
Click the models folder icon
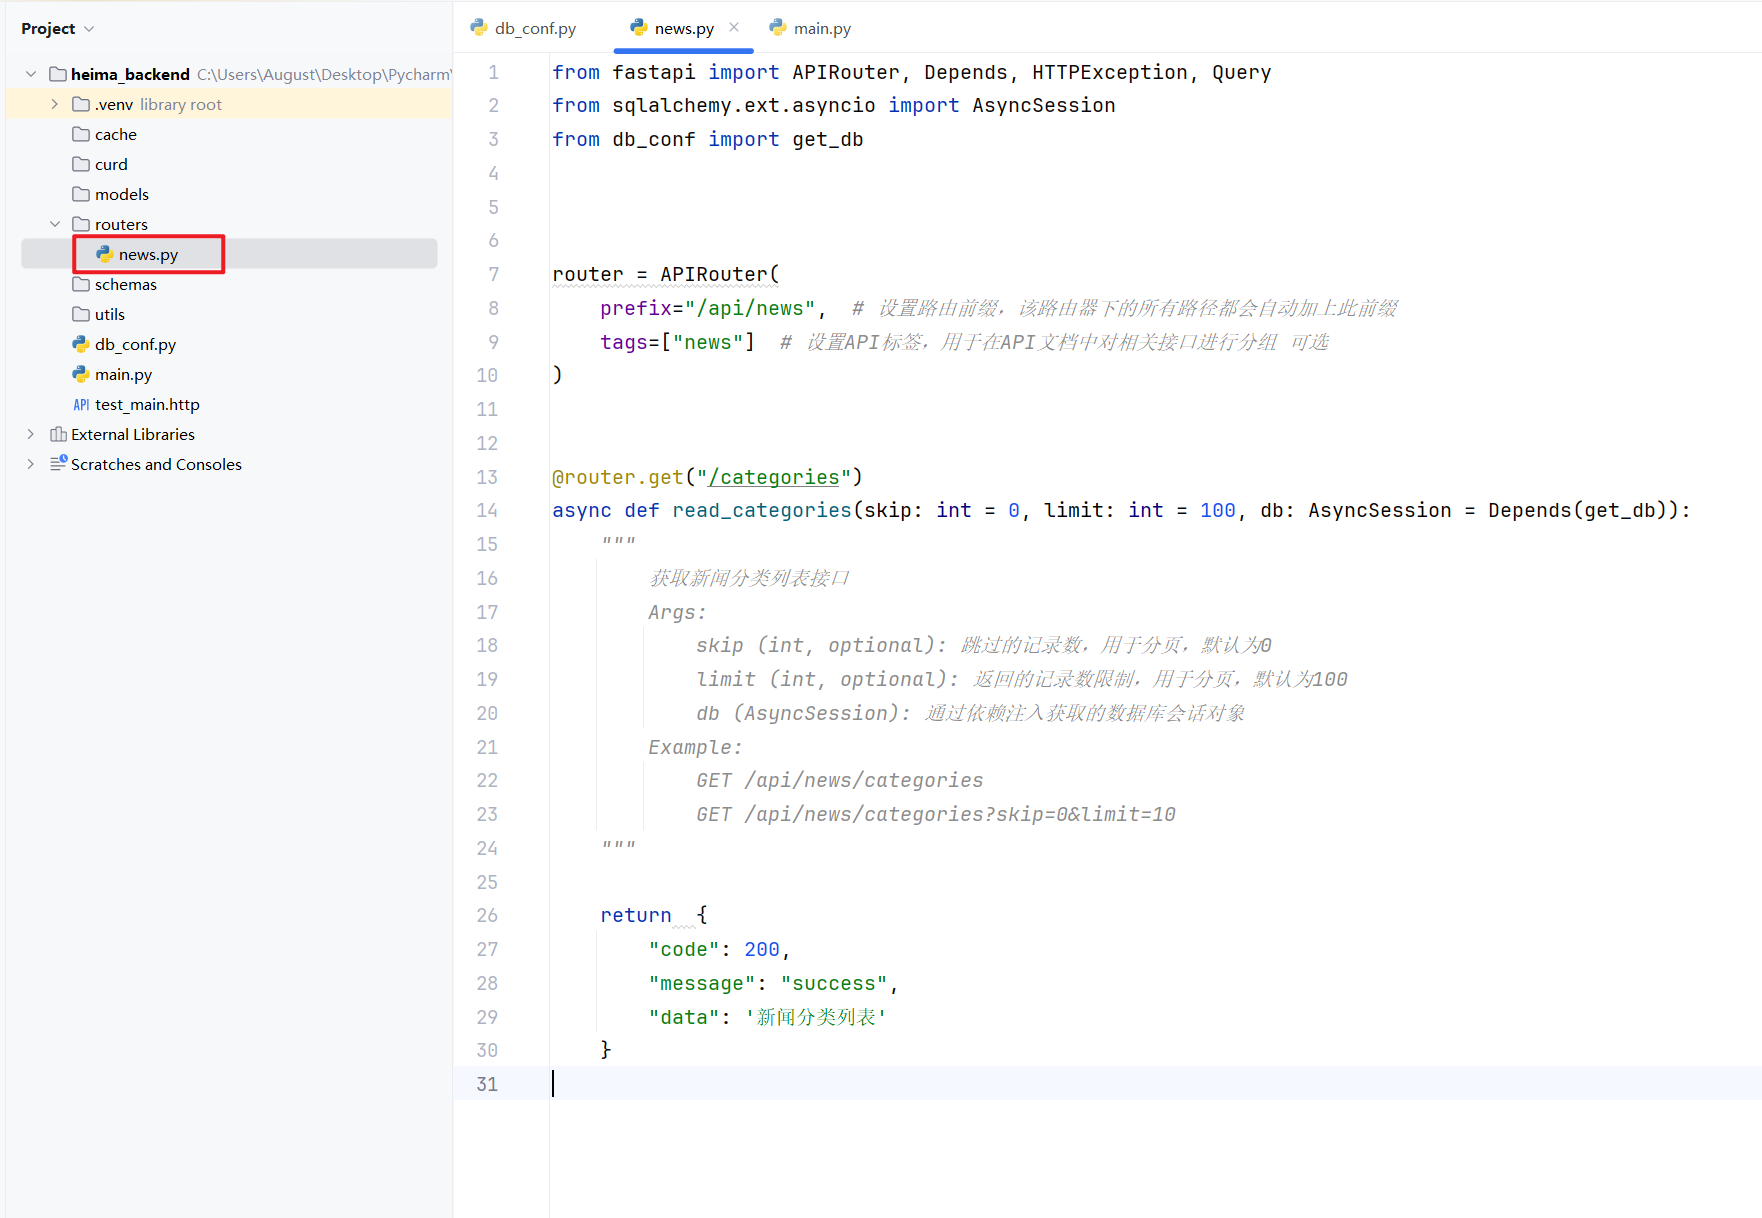[81, 194]
